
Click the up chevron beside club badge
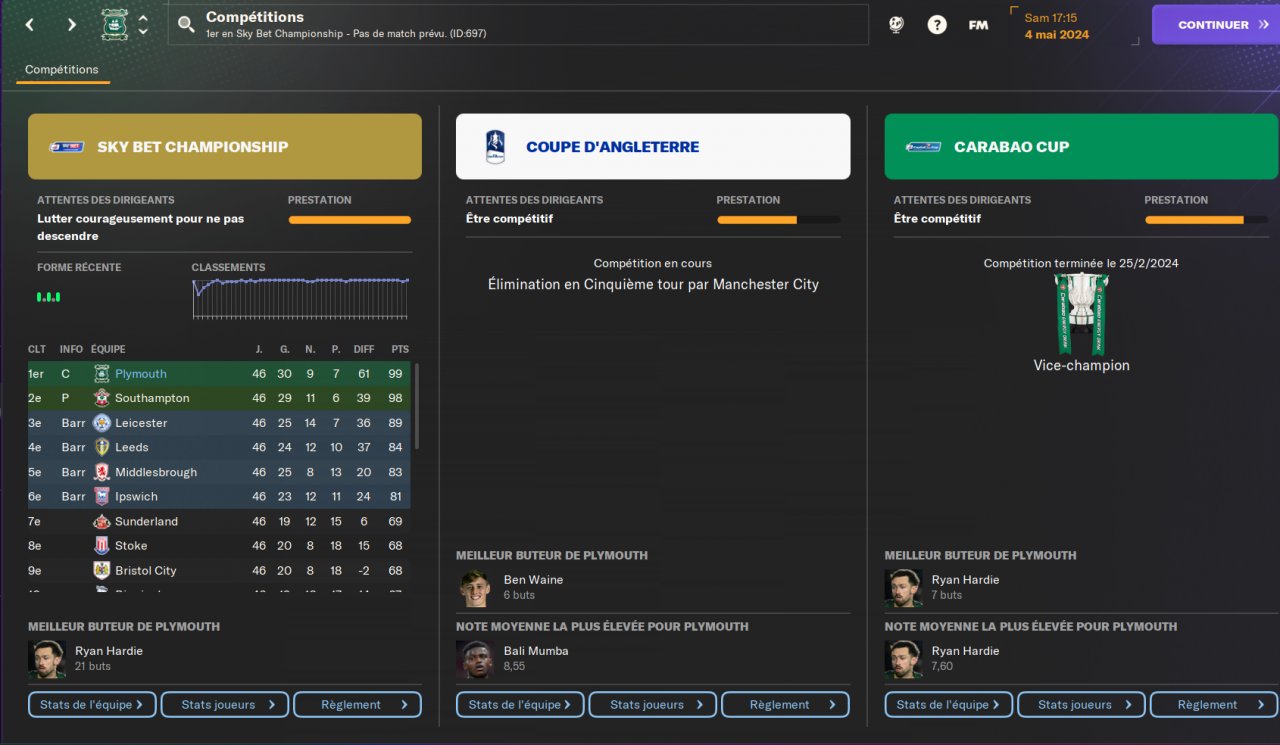(143, 17)
